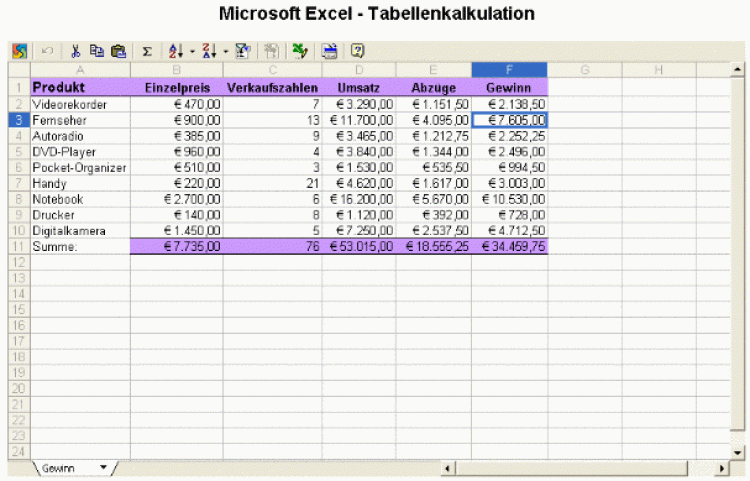The image size is (750, 481).
Task: Sort ascending with the A-Z icon
Action: coord(176,51)
